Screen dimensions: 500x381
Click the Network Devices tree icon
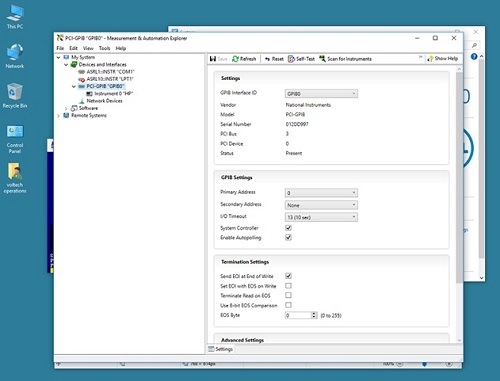coord(82,101)
